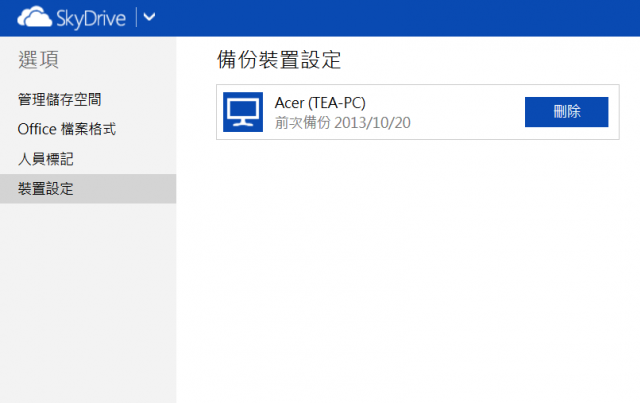Click the blue 刪除 button
Screen dimensions: 640x403
point(567,112)
